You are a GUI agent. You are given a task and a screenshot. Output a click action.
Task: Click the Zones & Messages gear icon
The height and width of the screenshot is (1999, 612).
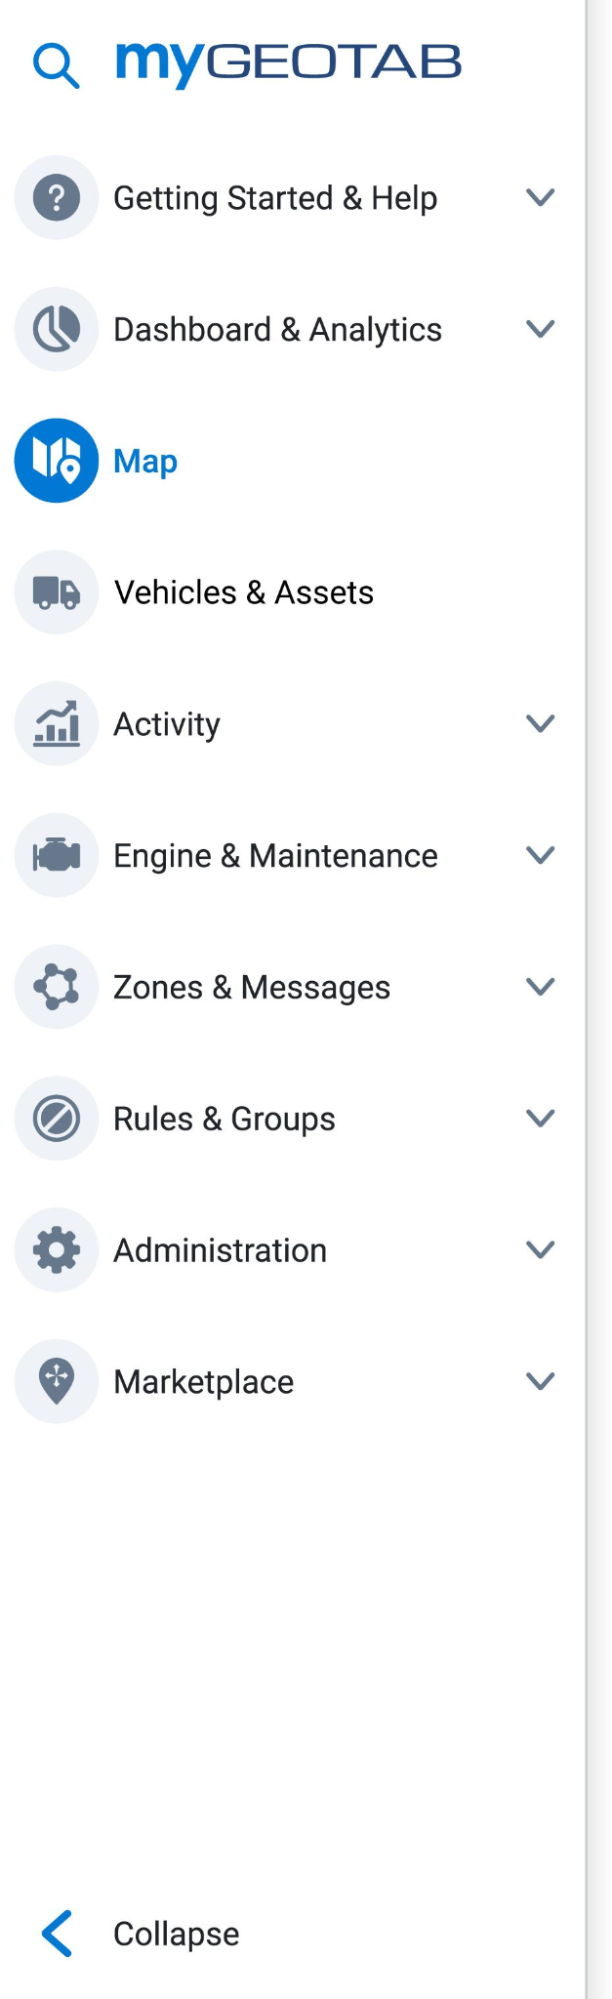click(56, 987)
